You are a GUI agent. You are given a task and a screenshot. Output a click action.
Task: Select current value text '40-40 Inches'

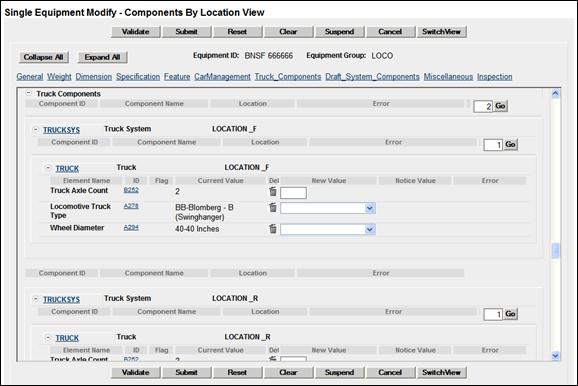(197, 229)
